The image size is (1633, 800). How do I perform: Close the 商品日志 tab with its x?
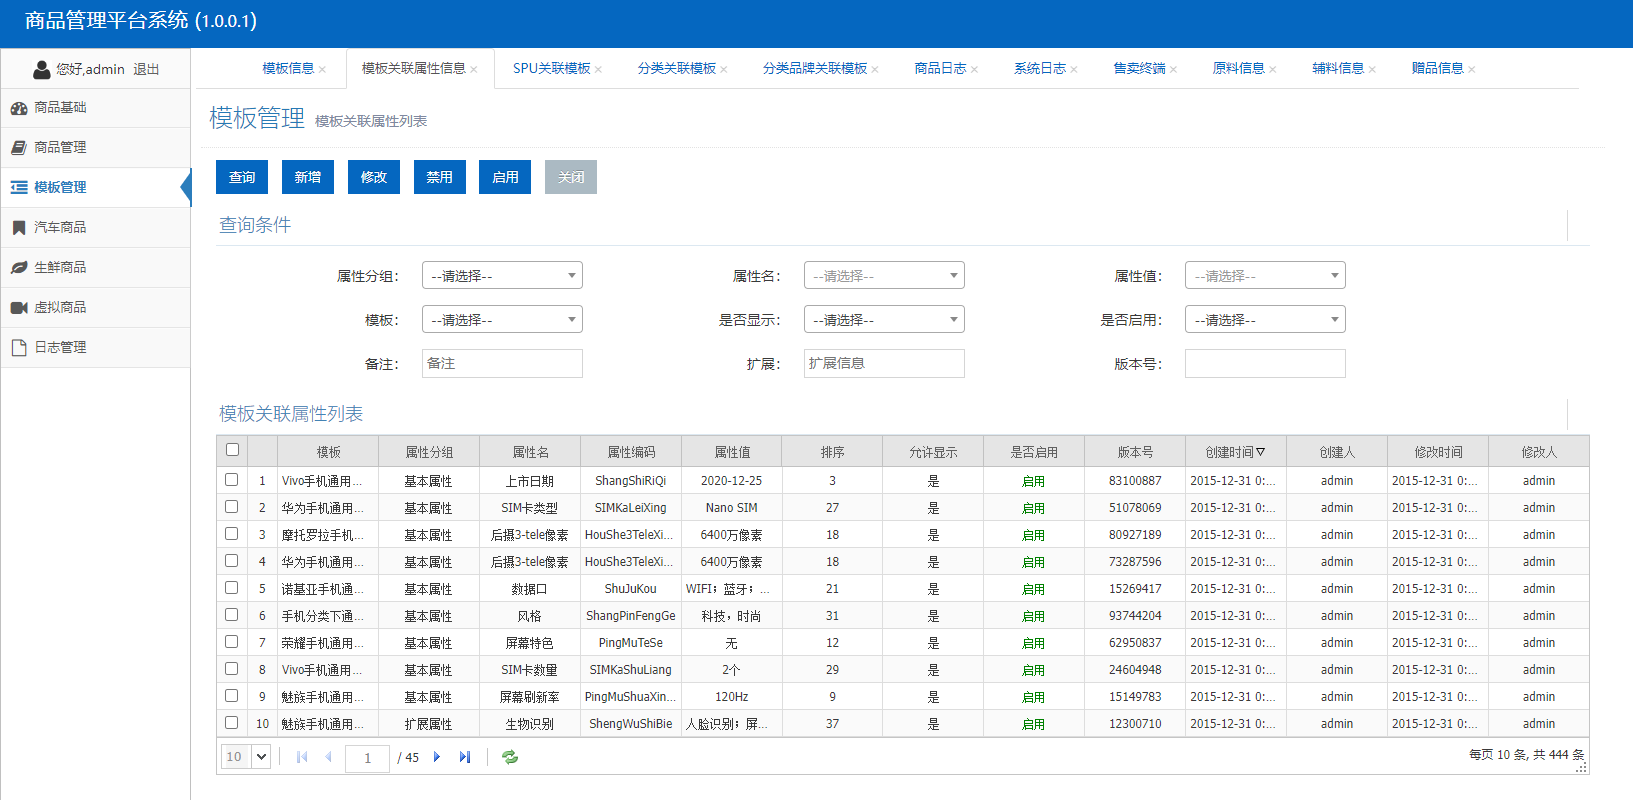pyautogui.click(x=974, y=70)
